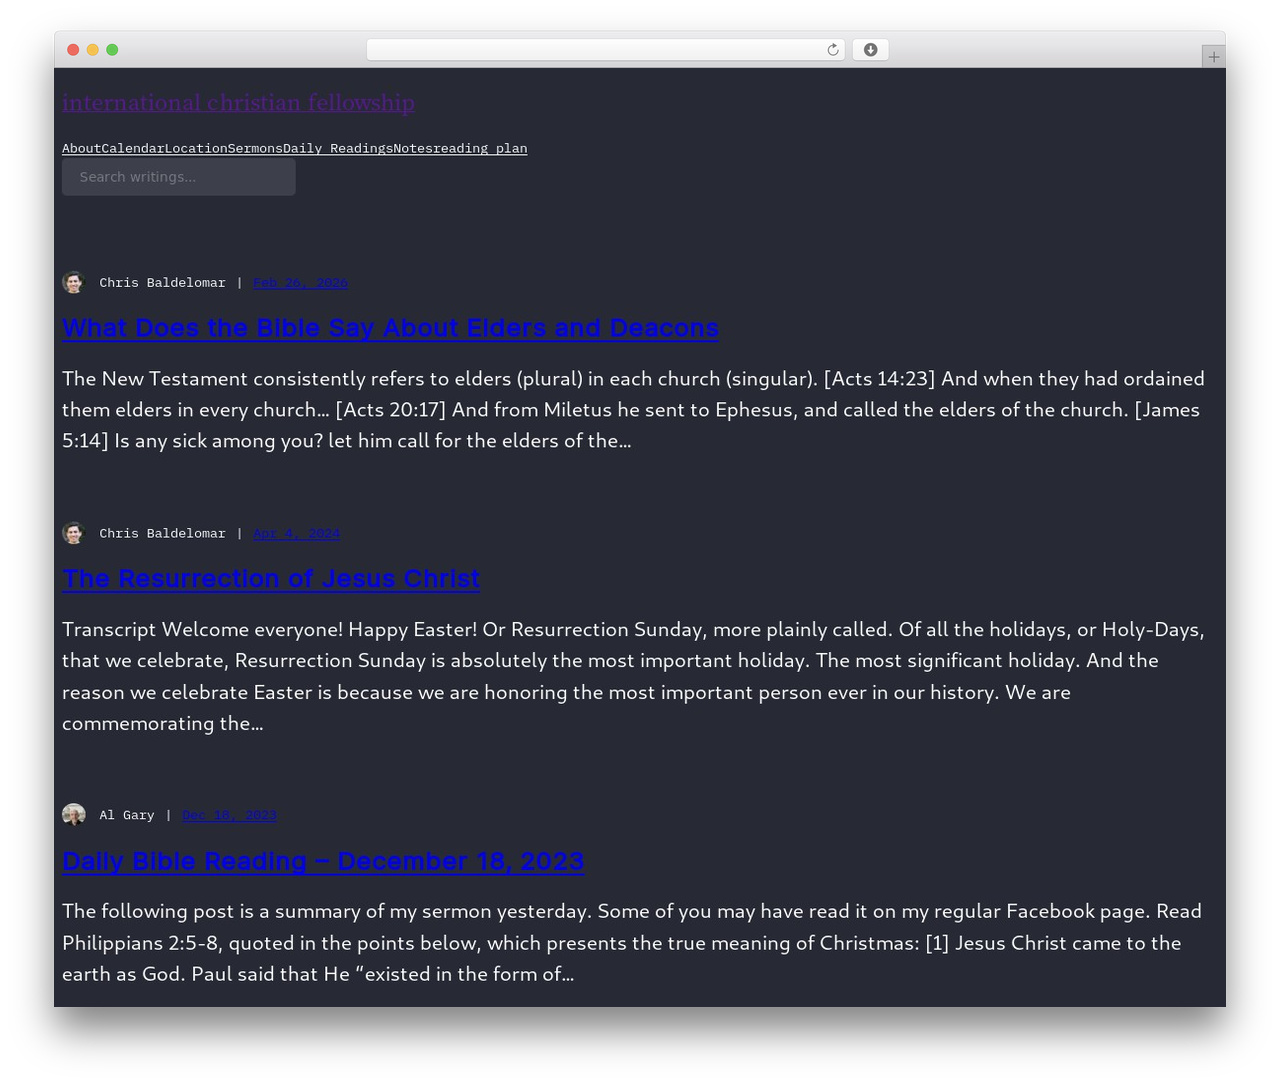This screenshot has height=1084, width=1280.
Task: Open the post about Elders and Deacons
Action: 390,328
